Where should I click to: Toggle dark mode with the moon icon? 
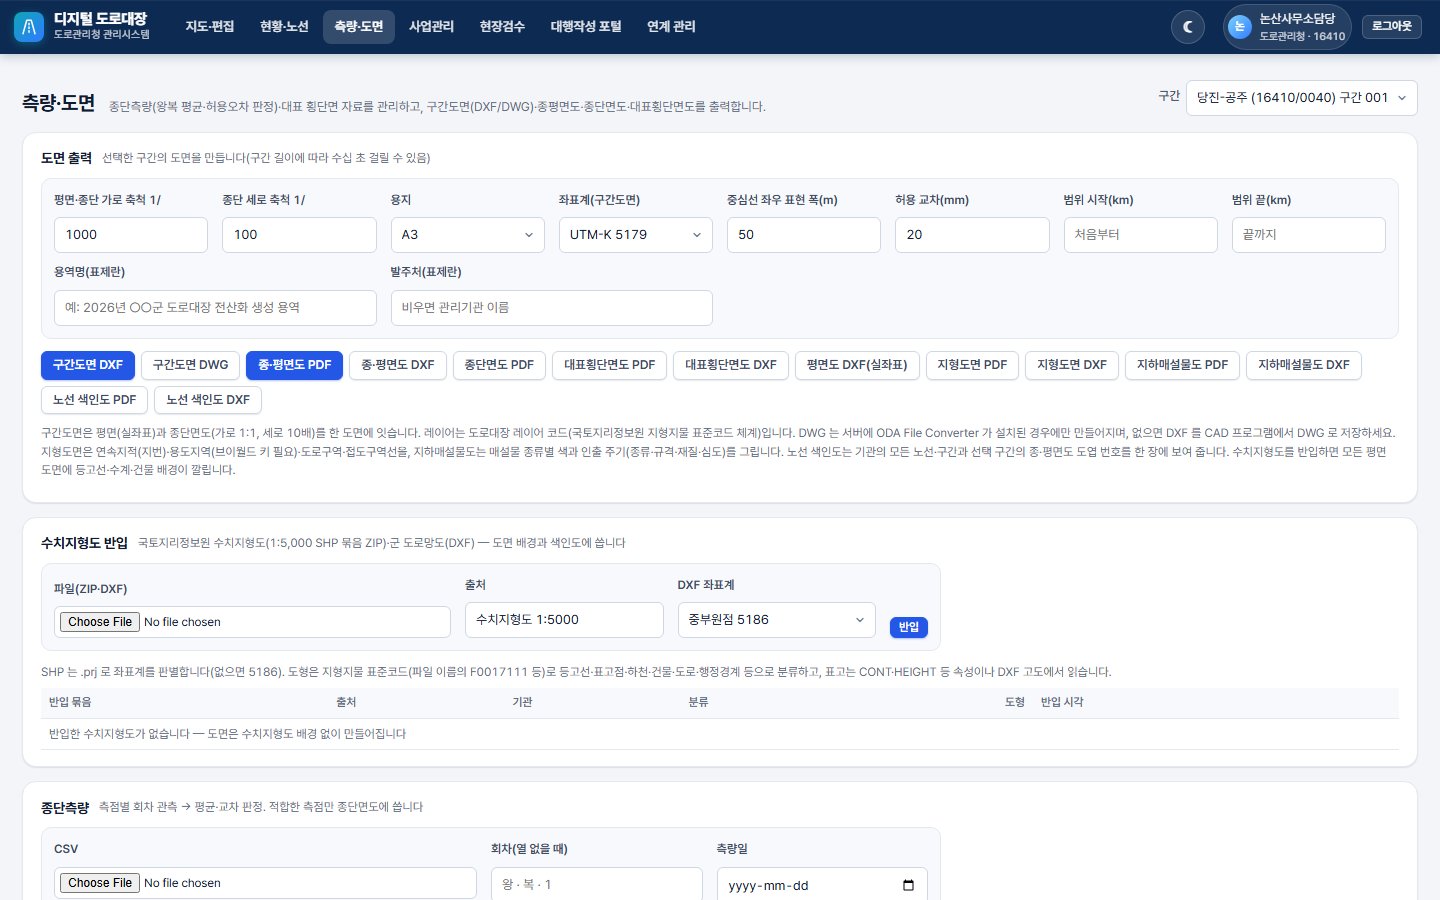tap(1188, 27)
